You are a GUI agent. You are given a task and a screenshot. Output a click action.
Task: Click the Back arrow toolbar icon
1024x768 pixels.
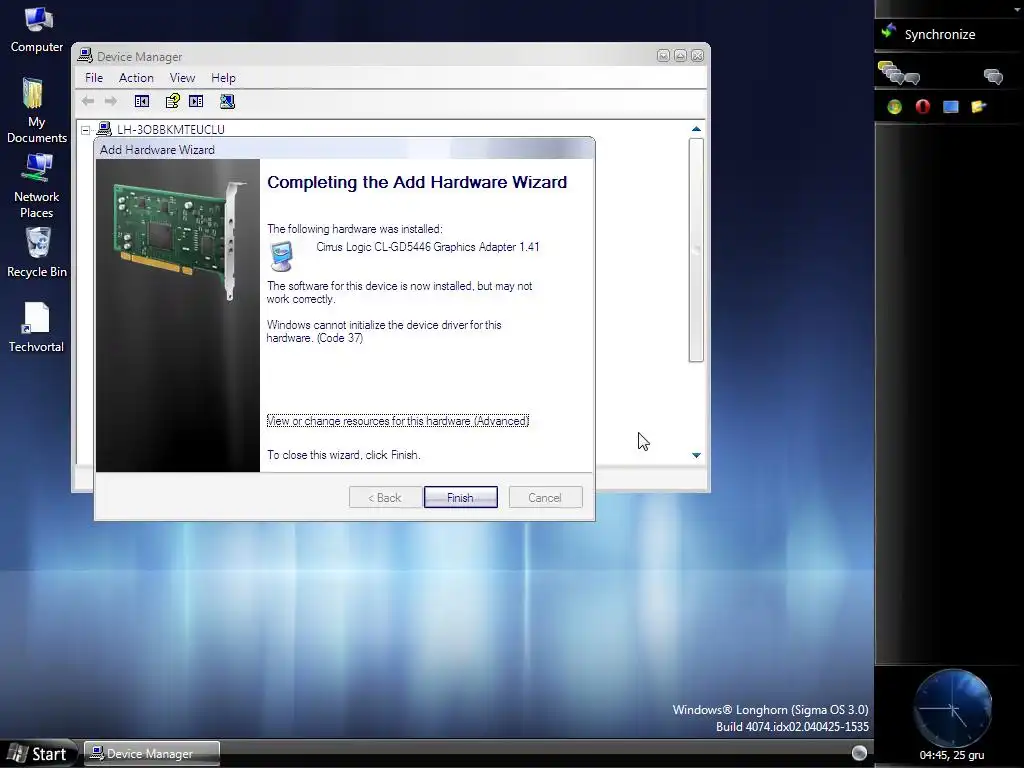(88, 101)
